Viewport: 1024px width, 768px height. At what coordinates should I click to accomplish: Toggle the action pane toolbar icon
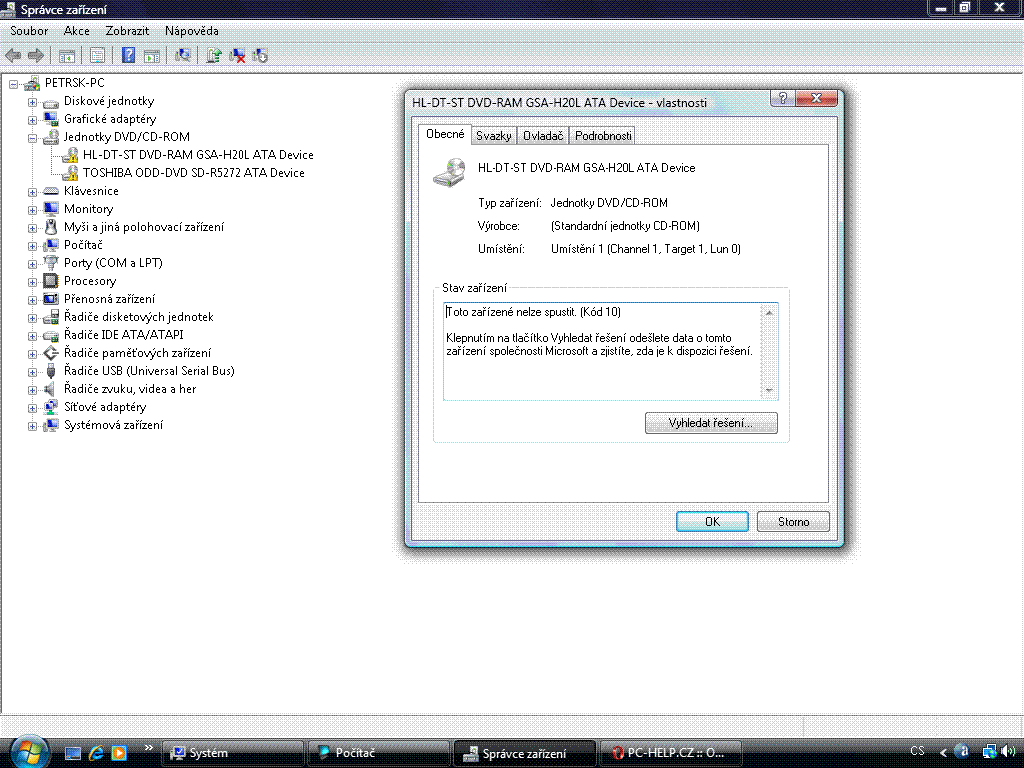(x=152, y=56)
